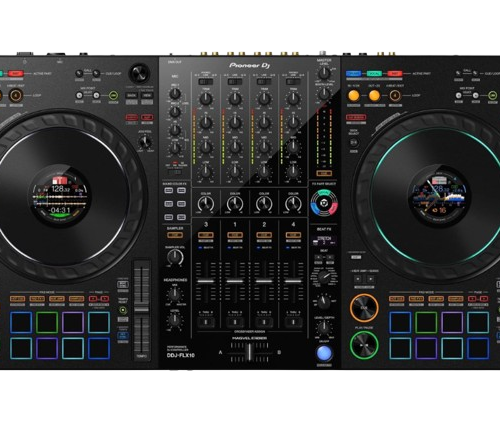
Task: Tap the green VOCAL active part button on right deck
Action: coord(374,73)
